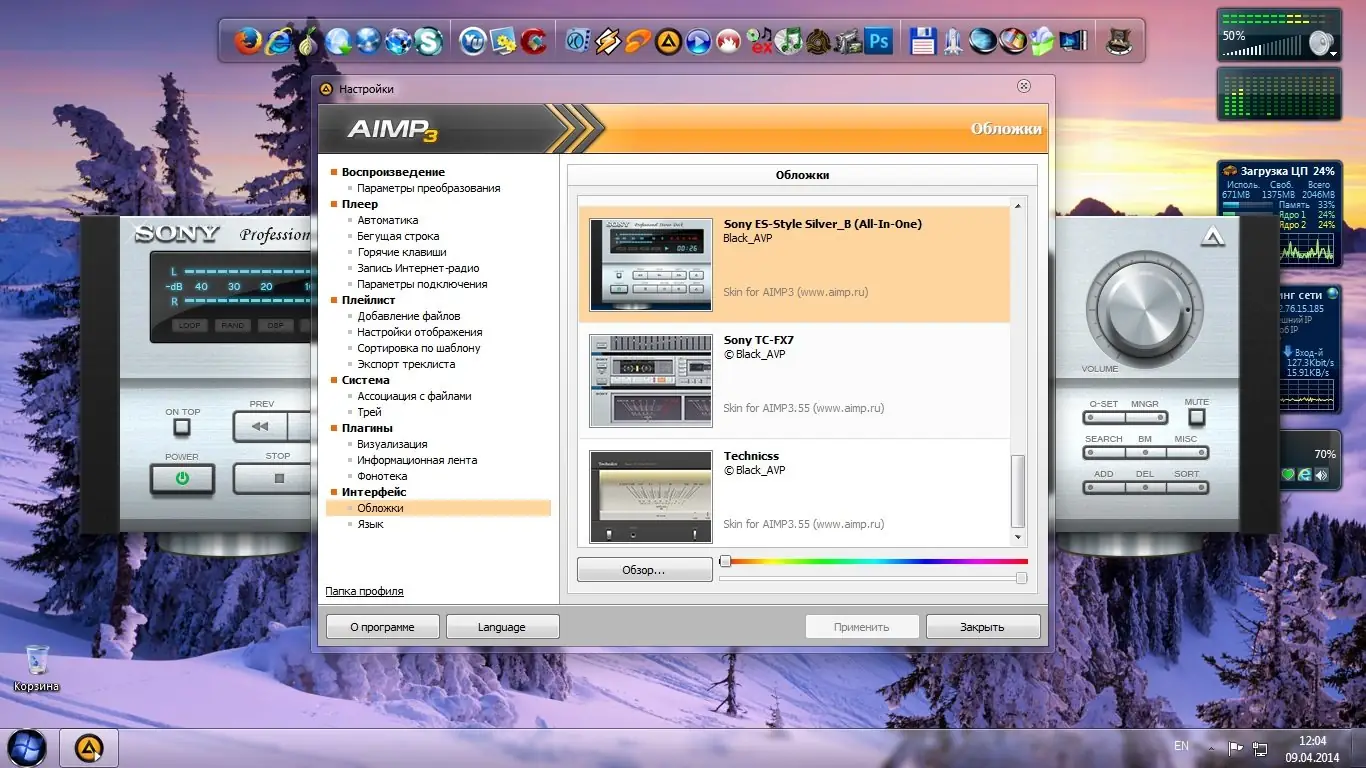Image resolution: width=1366 pixels, height=768 pixels.
Task: Open Firefox from the top dock
Action: point(248,41)
